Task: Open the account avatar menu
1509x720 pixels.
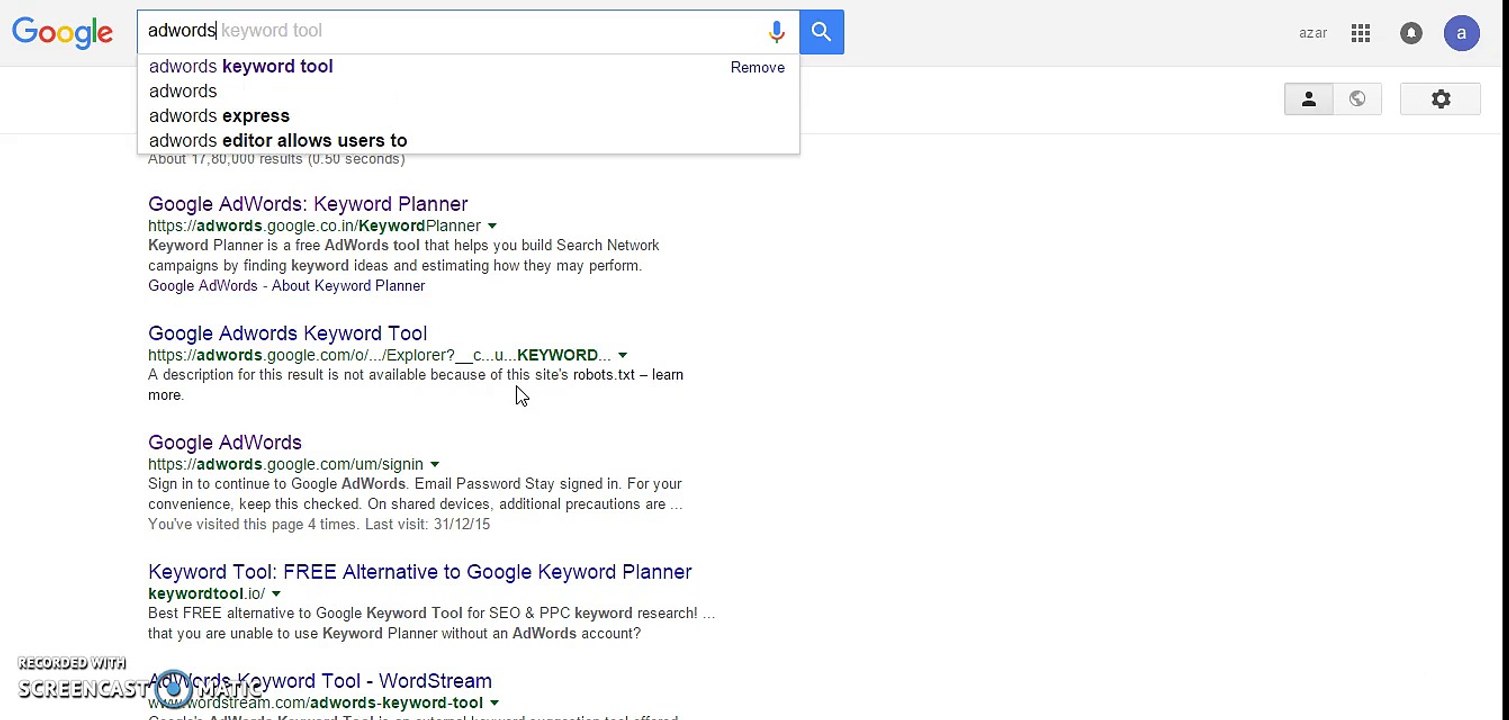Action: [x=1461, y=33]
